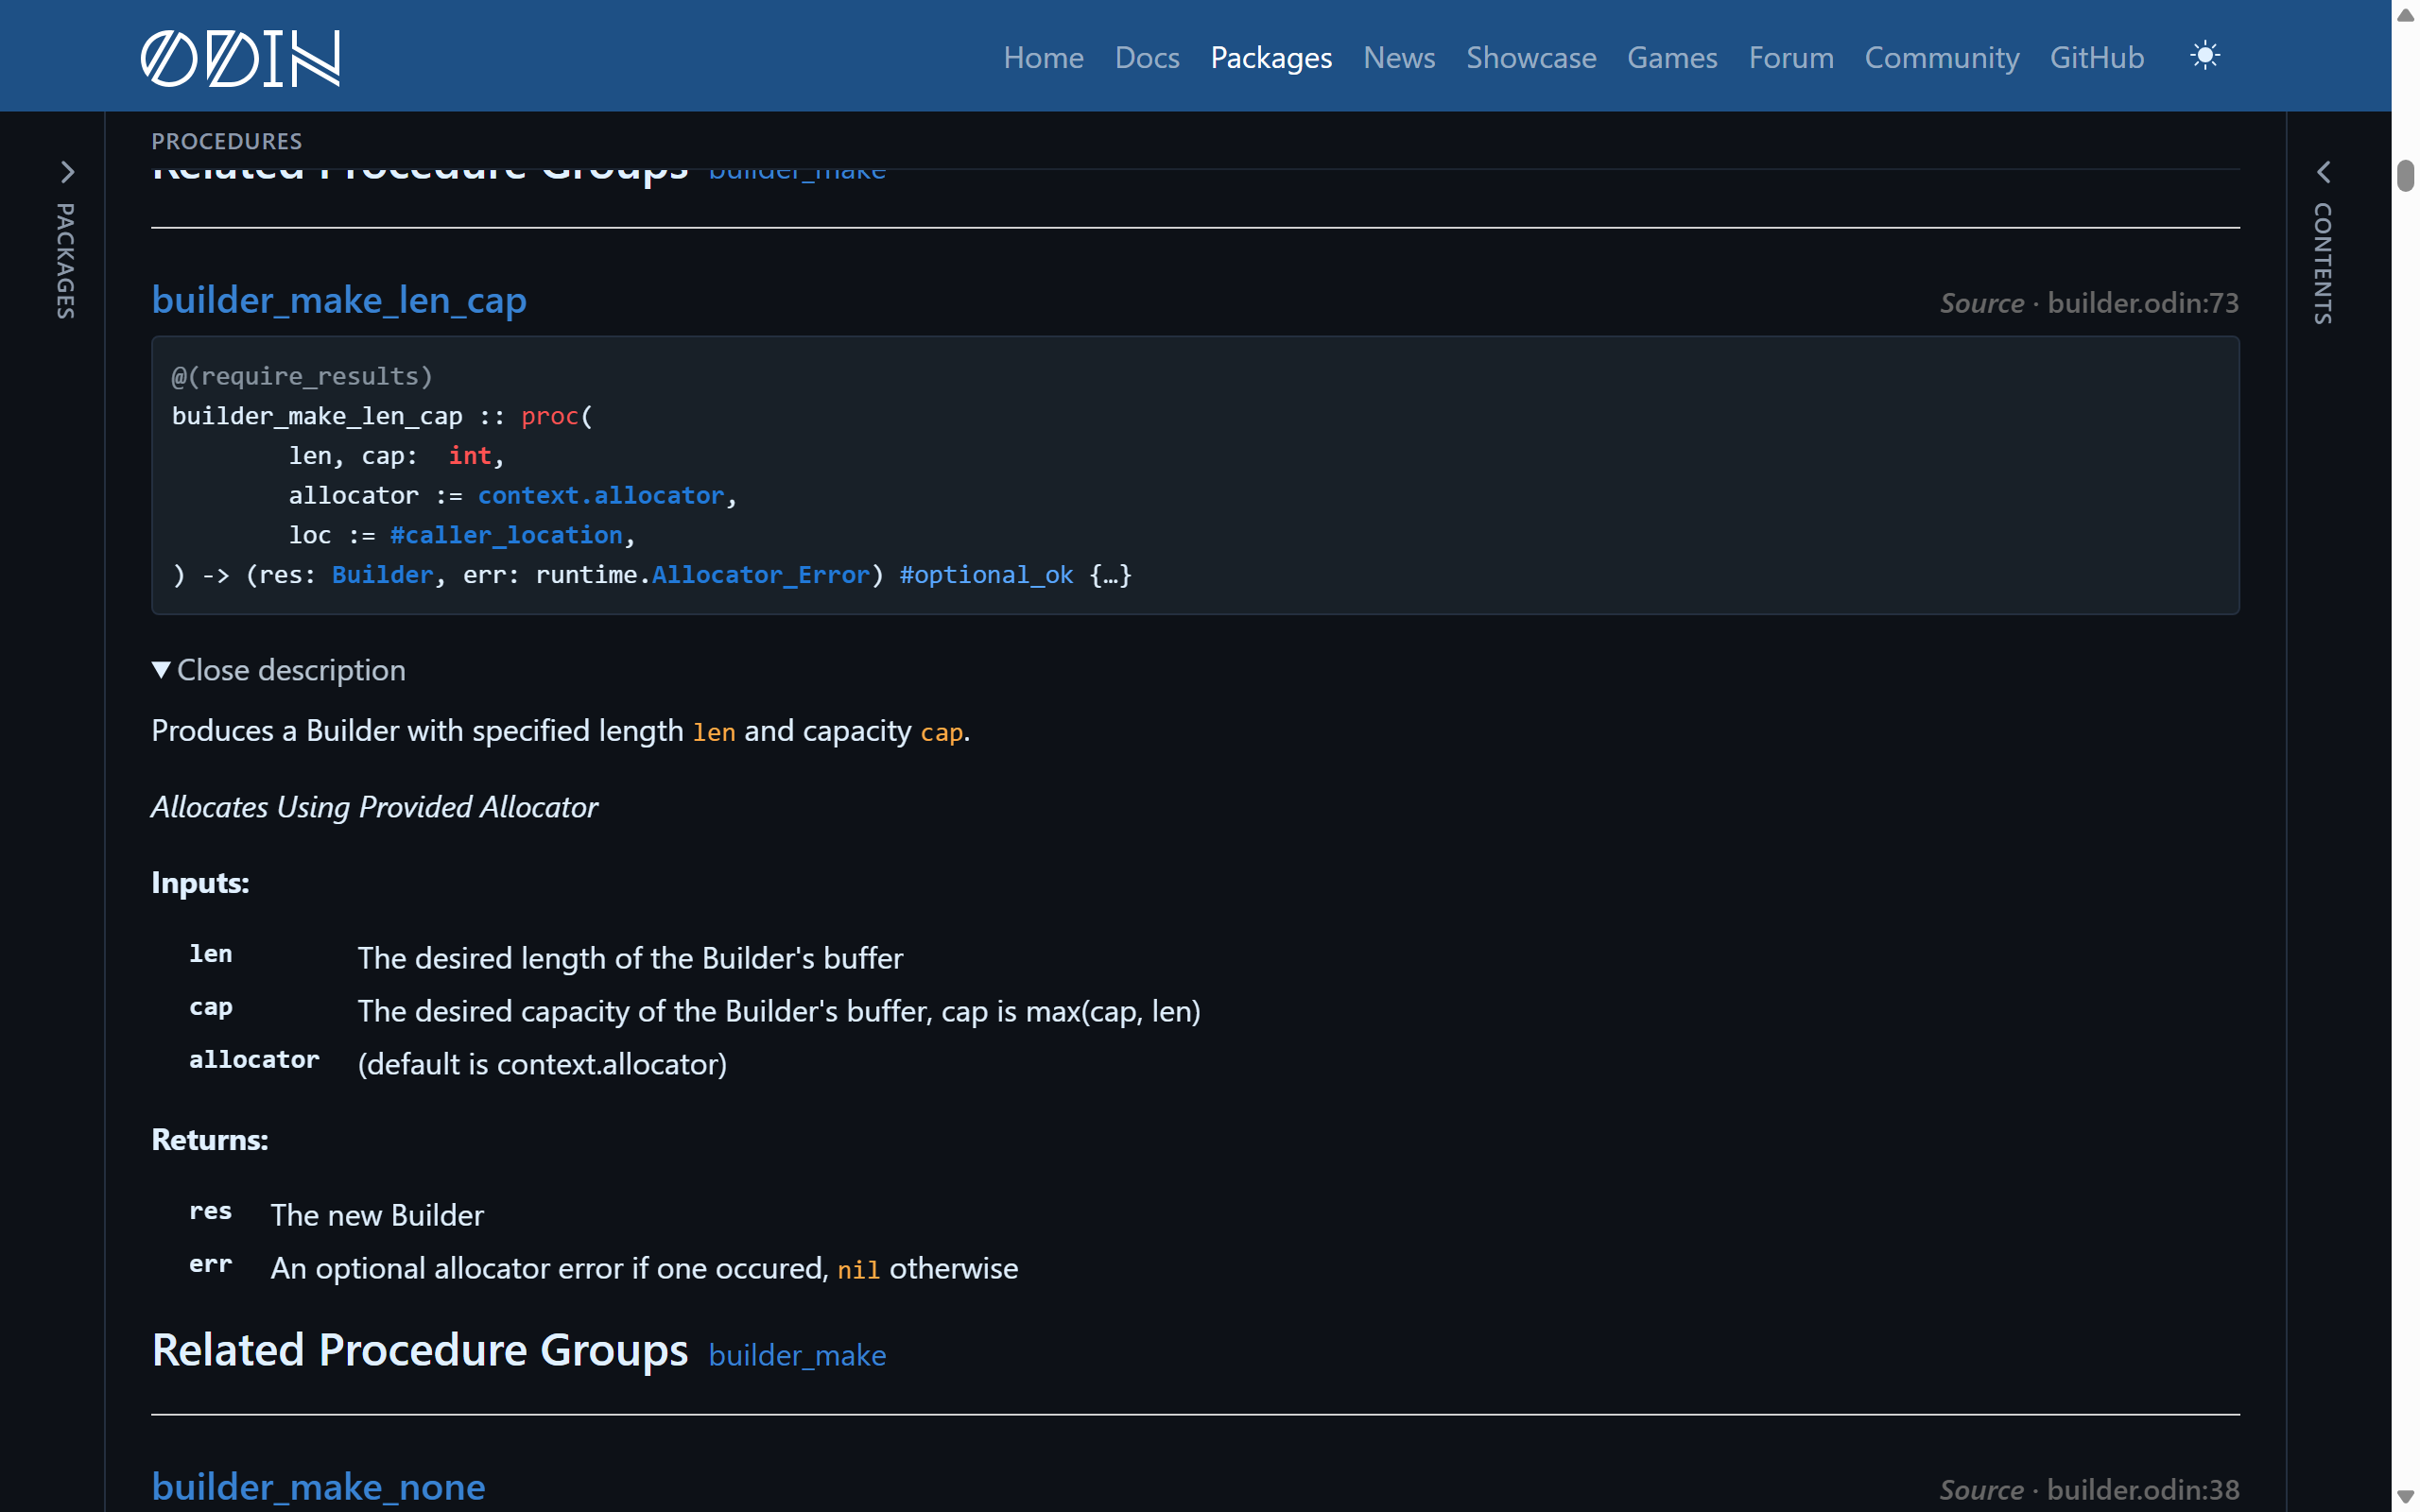Click the scrollbar up arrow

[2405, 15]
